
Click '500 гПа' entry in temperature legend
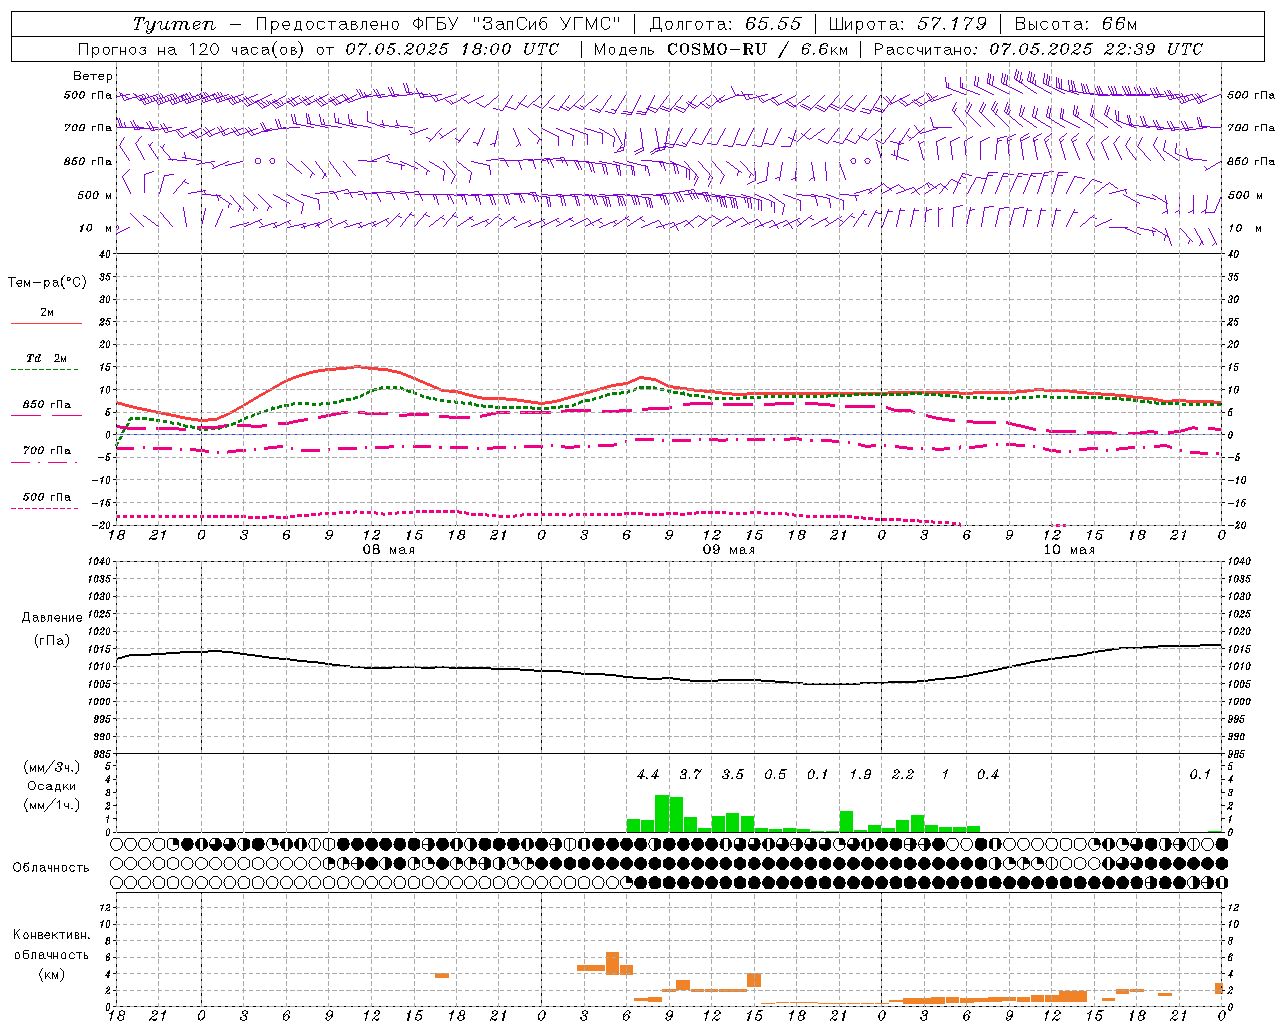pyautogui.click(x=47, y=497)
